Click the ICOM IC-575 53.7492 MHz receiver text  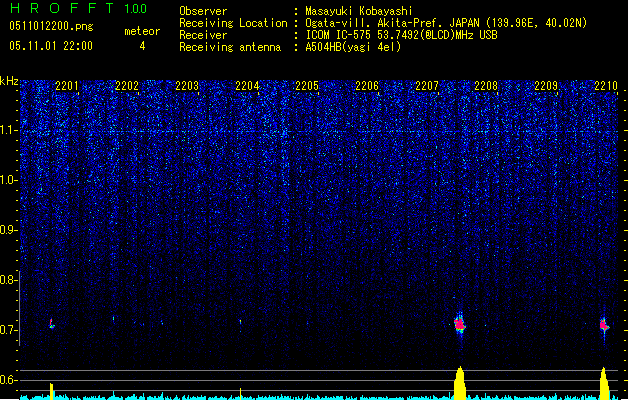[x=401, y=35]
